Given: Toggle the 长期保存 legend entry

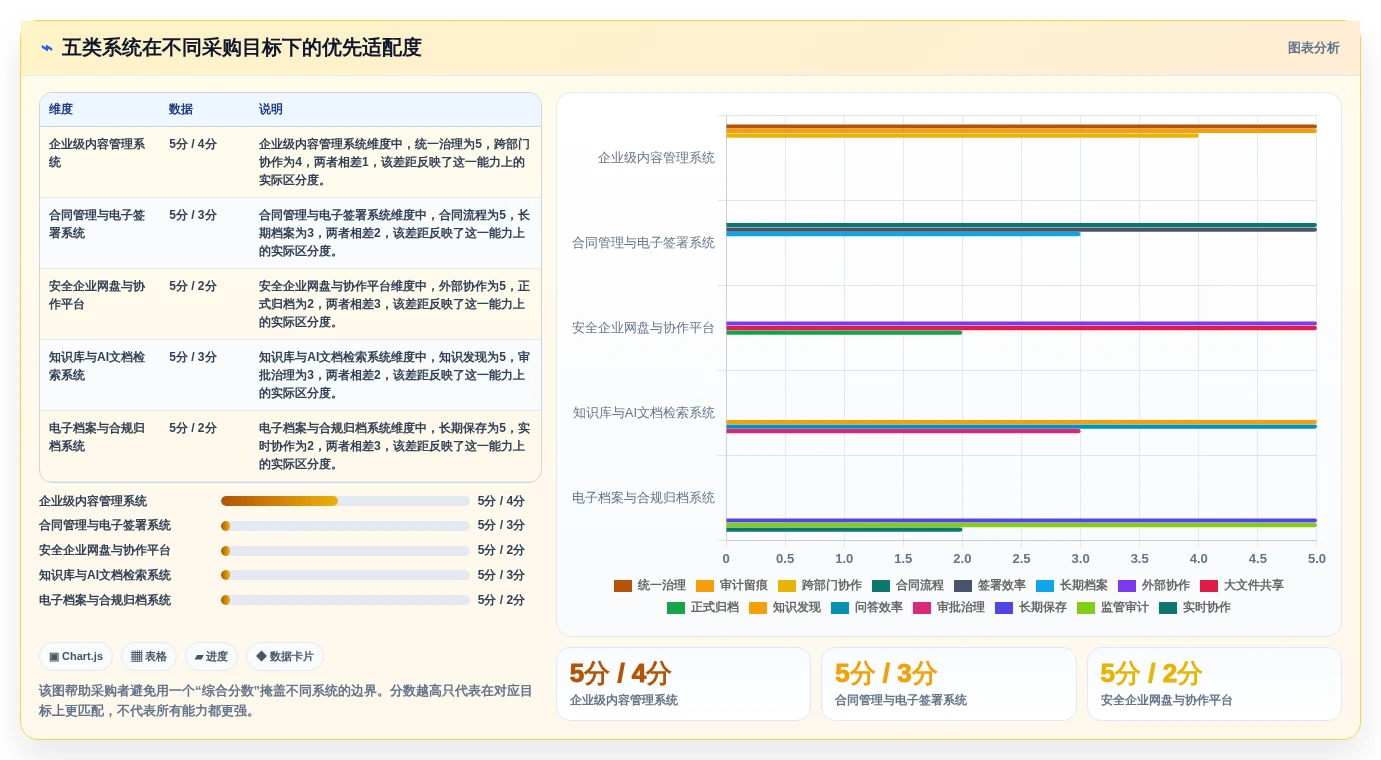Looking at the screenshot, I should [x=1031, y=607].
